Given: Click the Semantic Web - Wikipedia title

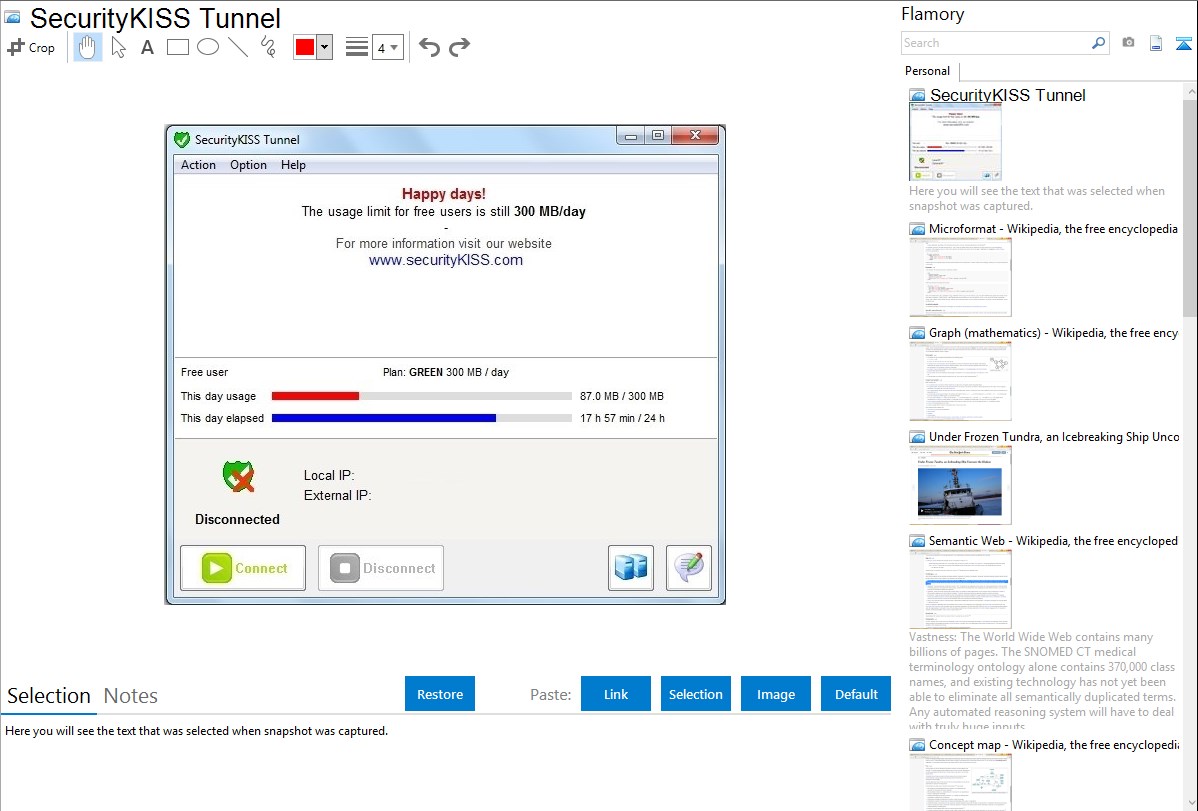Looking at the screenshot, I should click(x=1053, y=540).
